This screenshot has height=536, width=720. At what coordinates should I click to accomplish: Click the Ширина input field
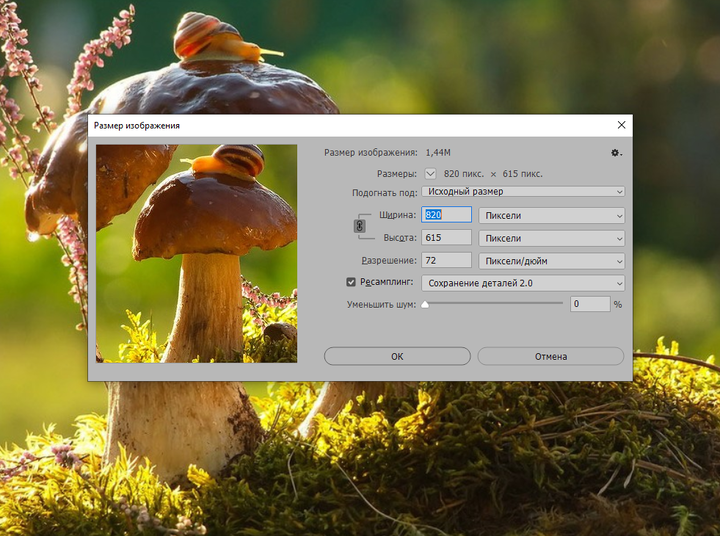click(x=446, y=214)
